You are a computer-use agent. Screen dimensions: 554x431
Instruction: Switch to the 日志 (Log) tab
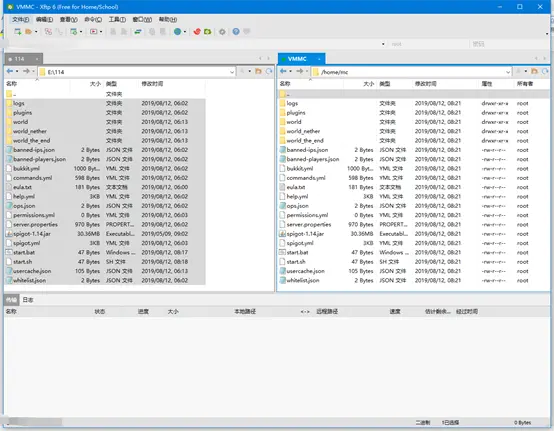tap(28, 300)
